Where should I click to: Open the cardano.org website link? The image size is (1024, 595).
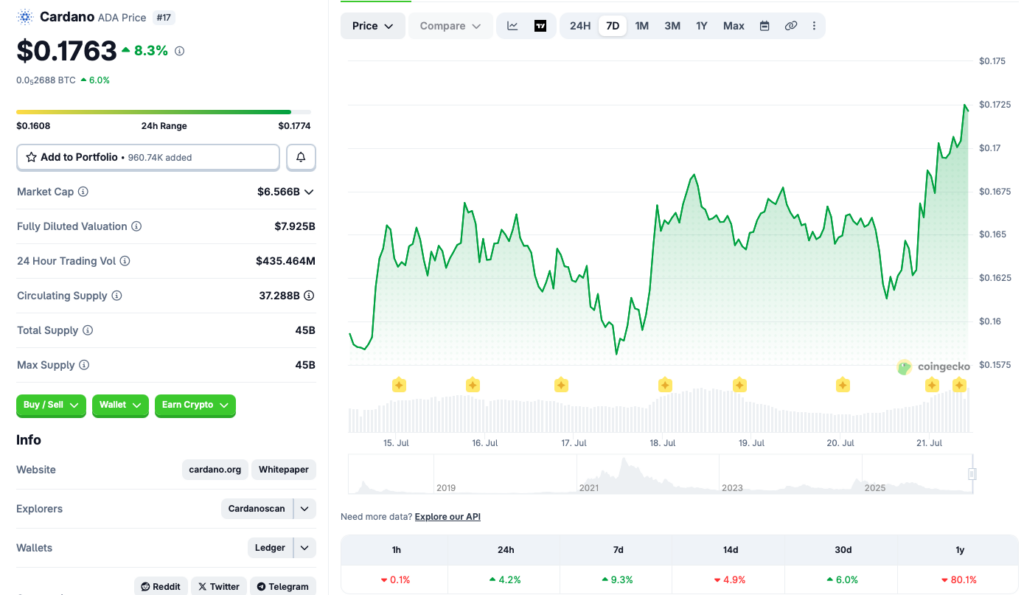coord(215,470)
